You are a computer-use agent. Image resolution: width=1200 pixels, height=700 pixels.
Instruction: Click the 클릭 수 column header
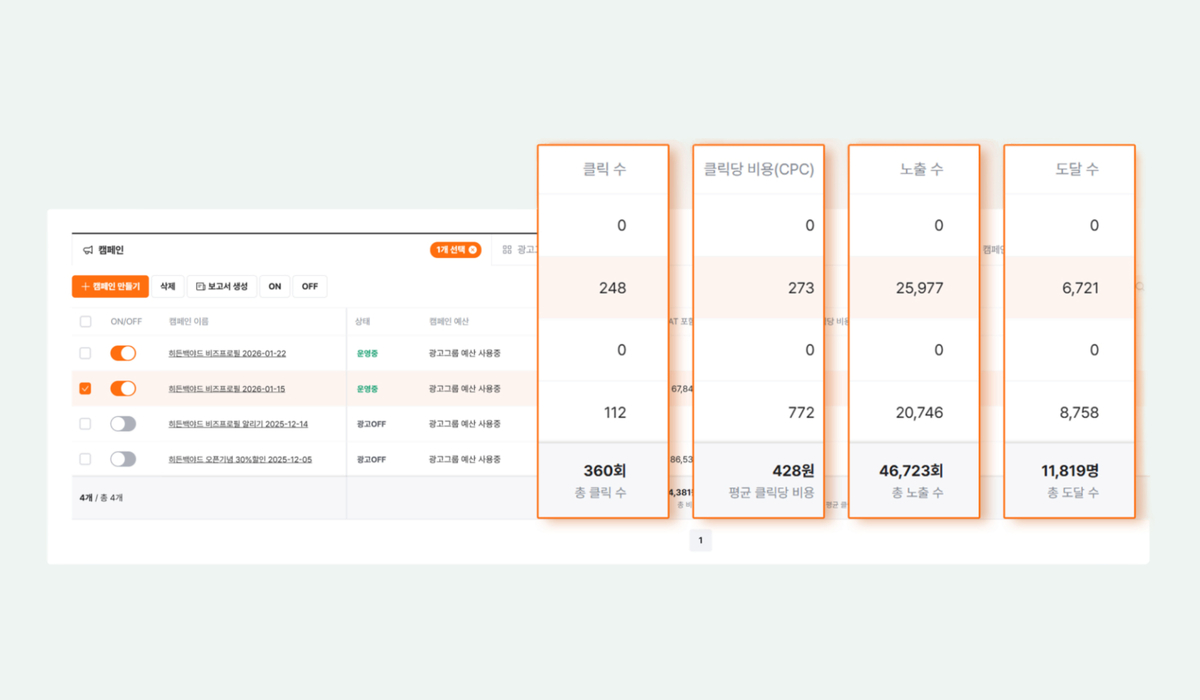coord(604,169)
